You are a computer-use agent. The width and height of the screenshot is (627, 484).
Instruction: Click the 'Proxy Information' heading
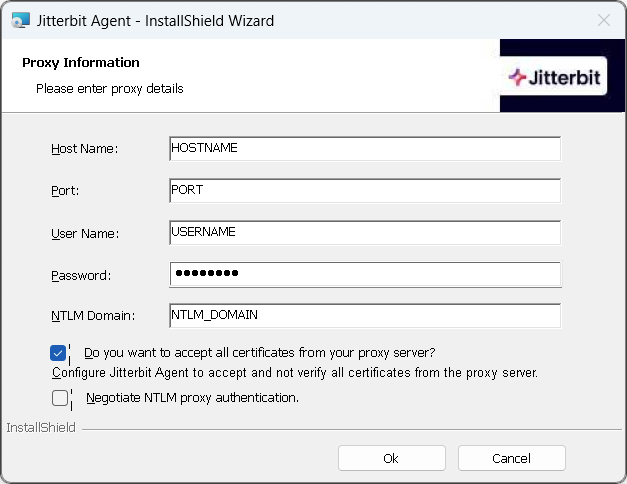(x=81, y=63)
